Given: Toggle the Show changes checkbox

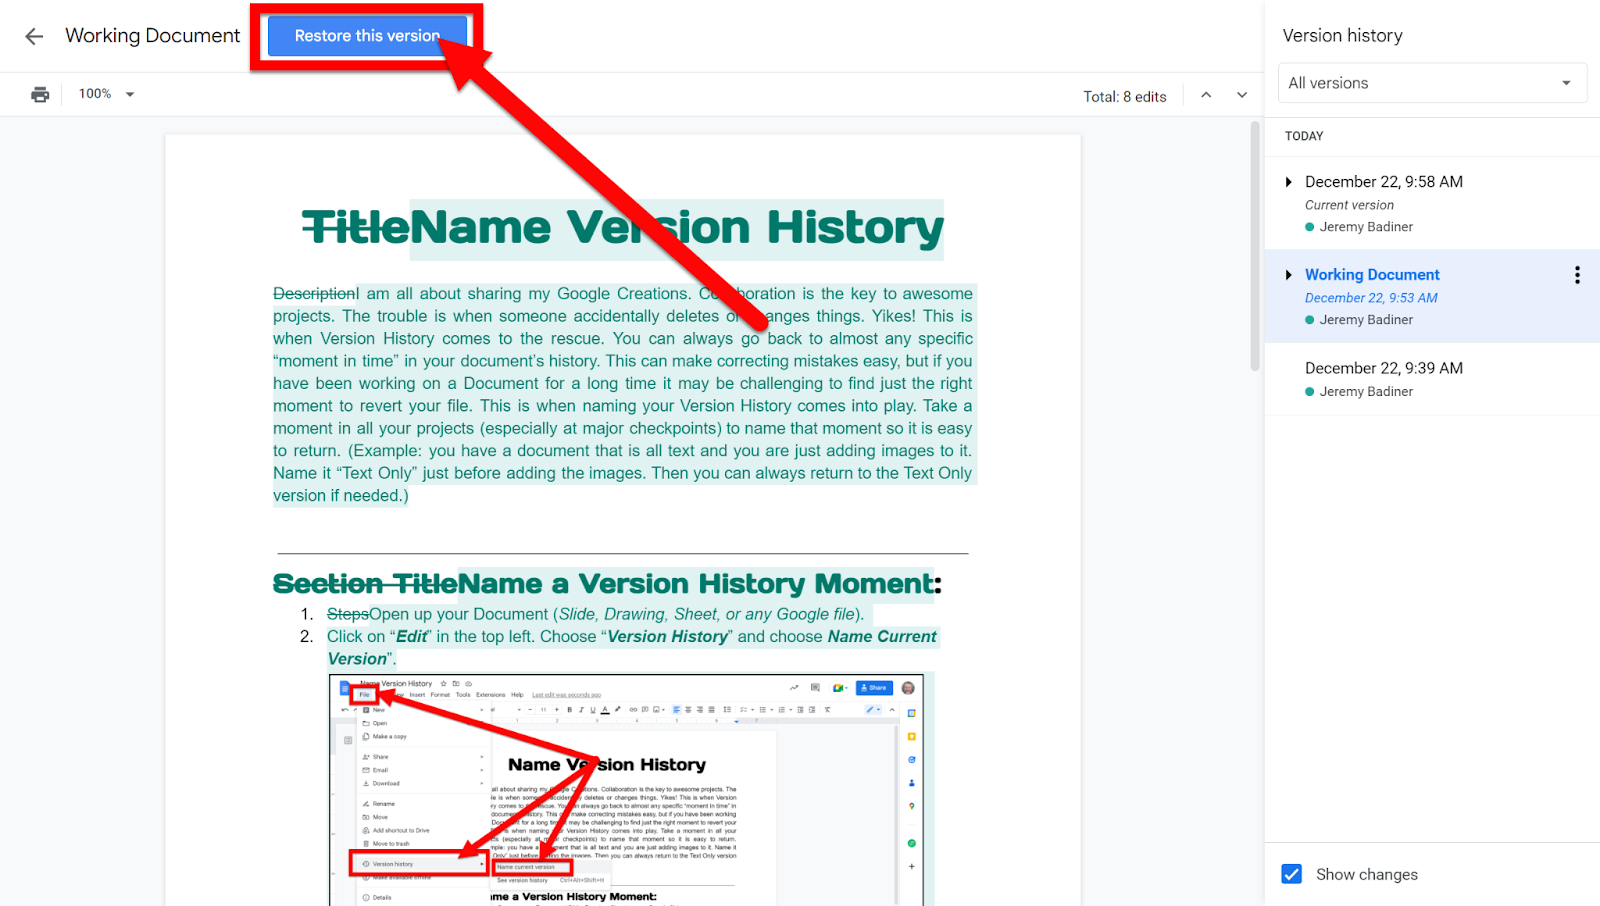Looking at the screenshot, I should [1292, 874].
